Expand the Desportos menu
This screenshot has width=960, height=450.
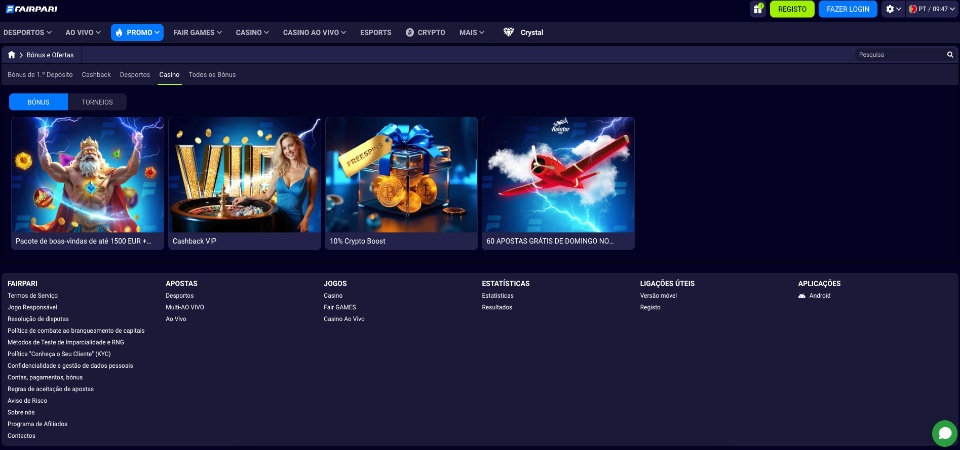pos(28,32)
